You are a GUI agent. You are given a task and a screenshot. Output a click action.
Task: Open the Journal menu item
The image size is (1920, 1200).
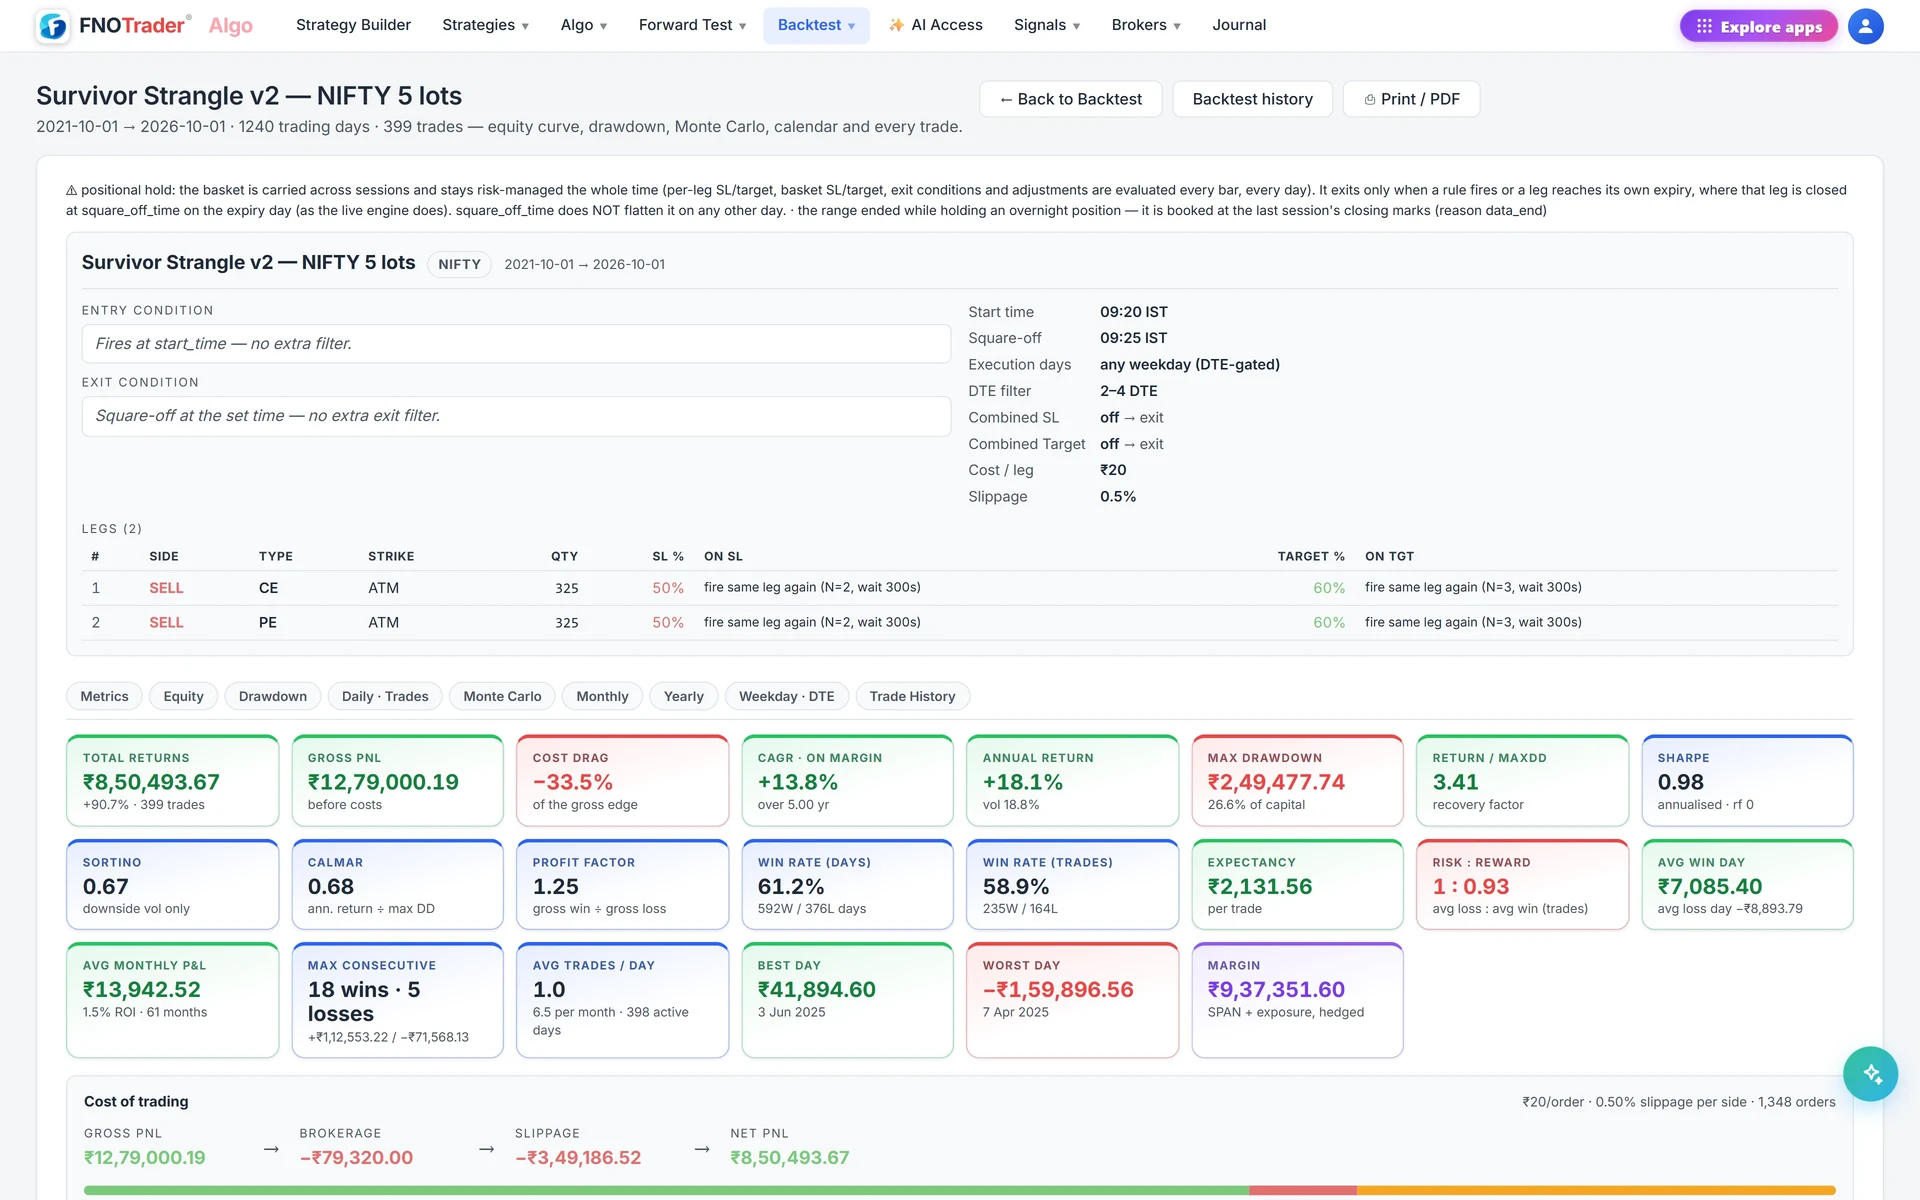coord(1239,25)
